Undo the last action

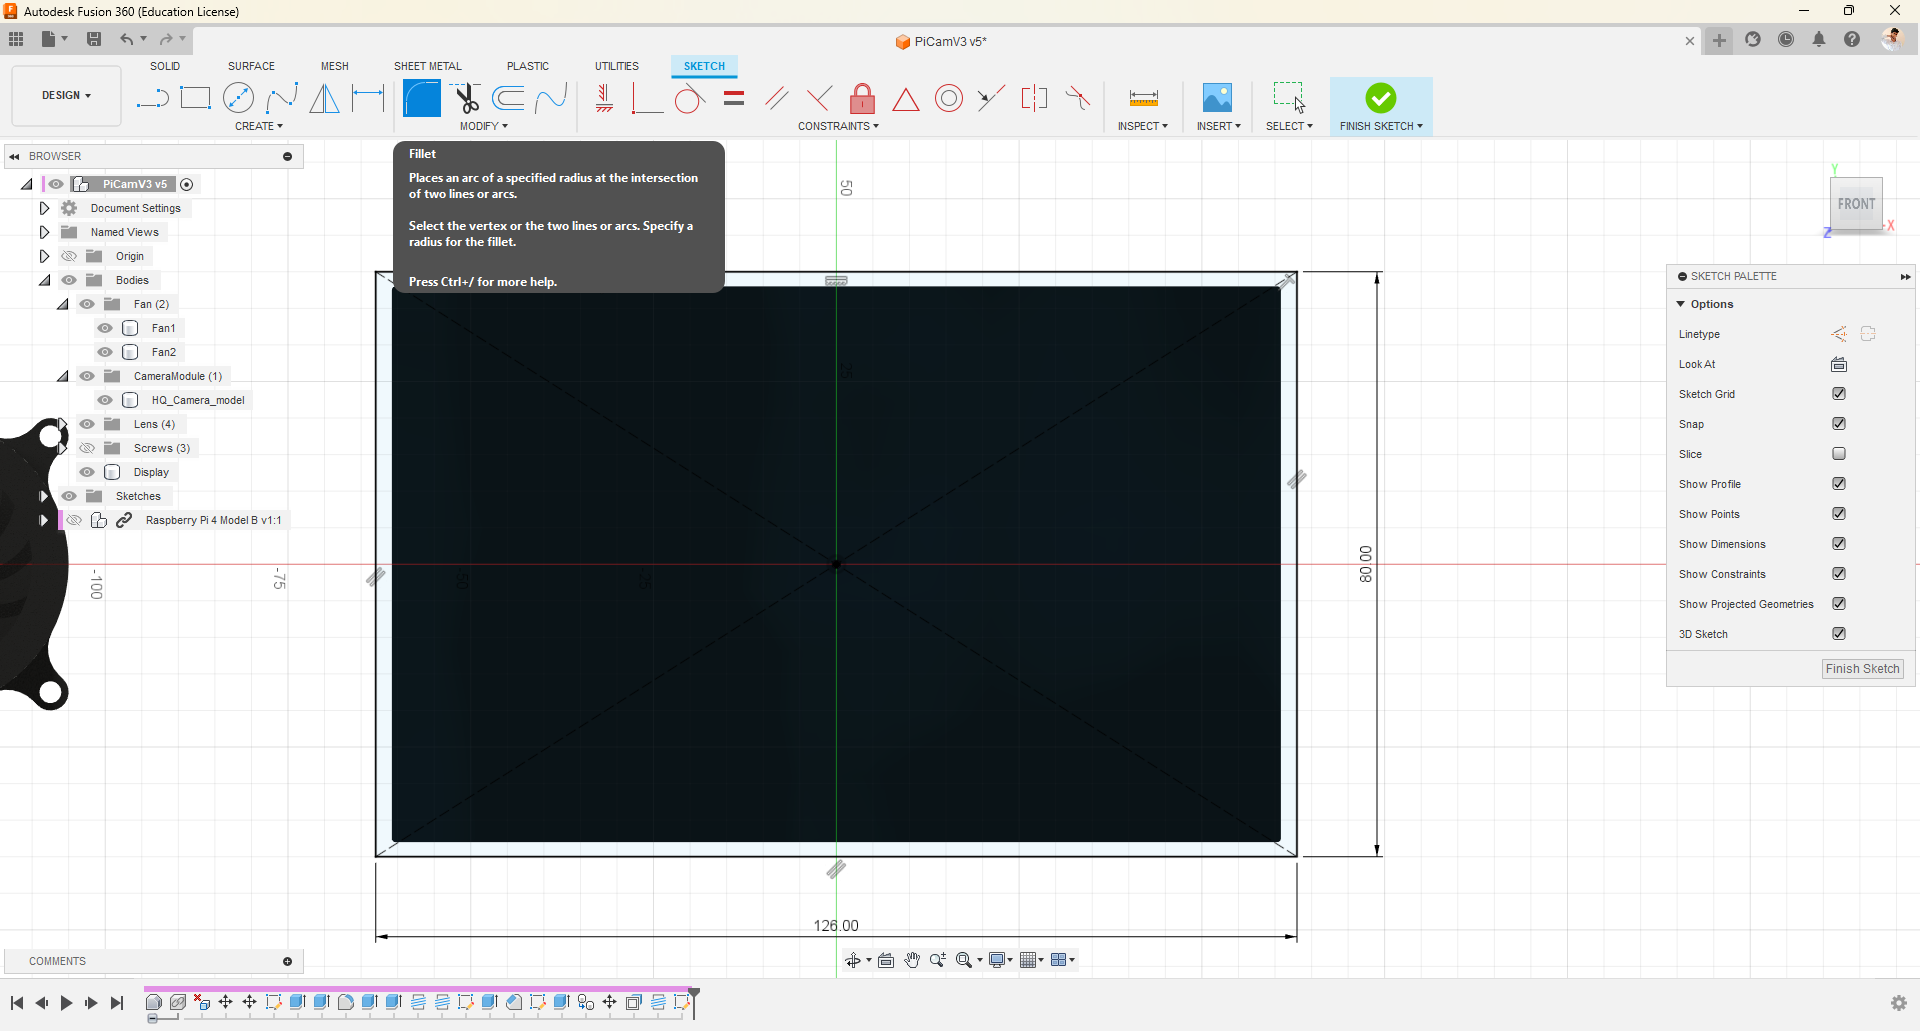[x=127, y=39]
